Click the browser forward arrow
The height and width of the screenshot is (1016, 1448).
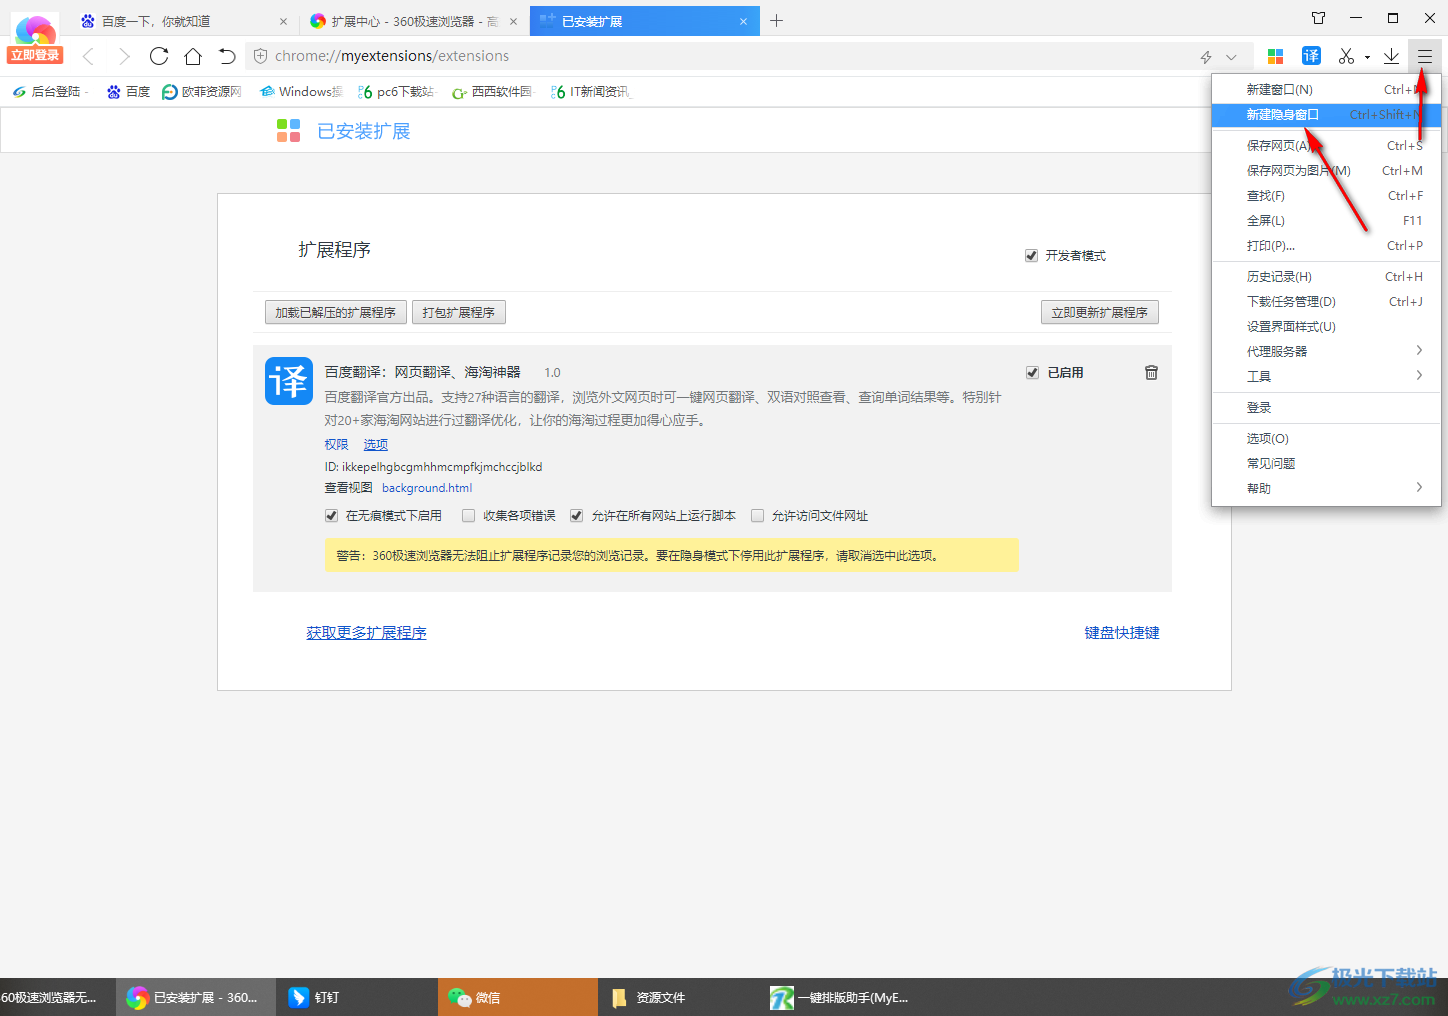pyautogui.click(x=124, y=56)
